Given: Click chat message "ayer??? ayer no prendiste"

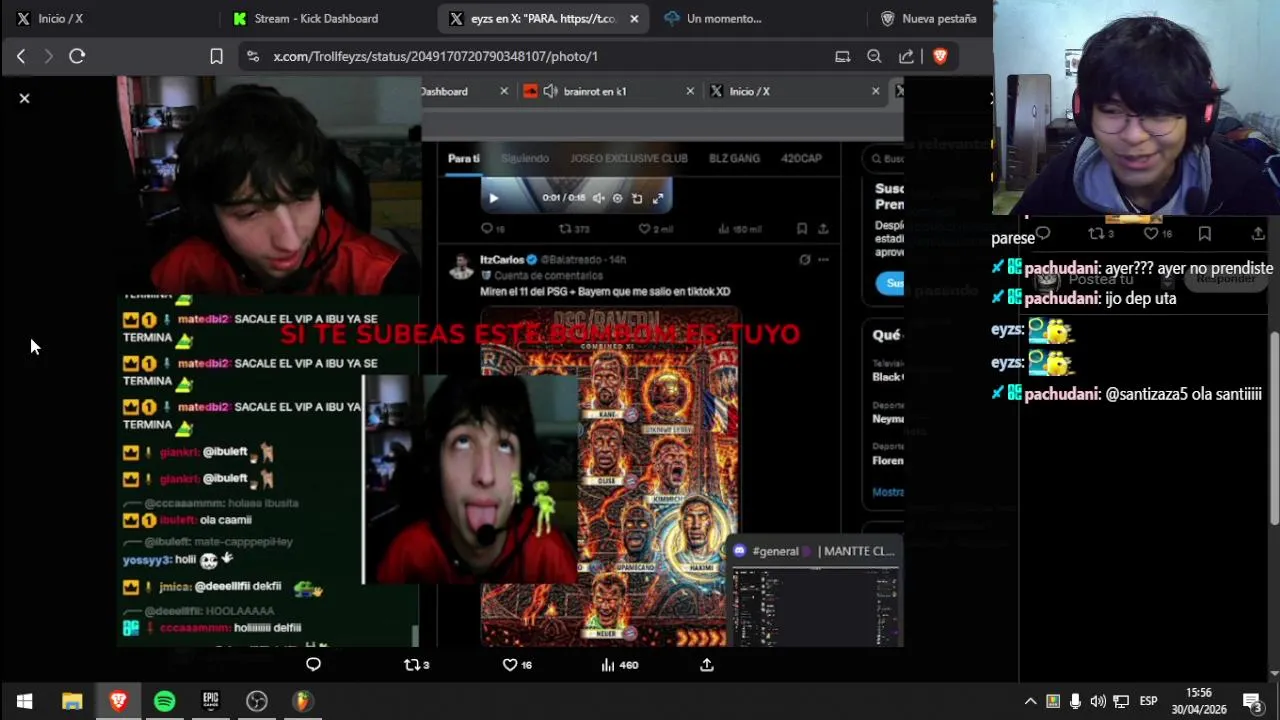Looking at the screenshot, I should (x=1189, y=269).
